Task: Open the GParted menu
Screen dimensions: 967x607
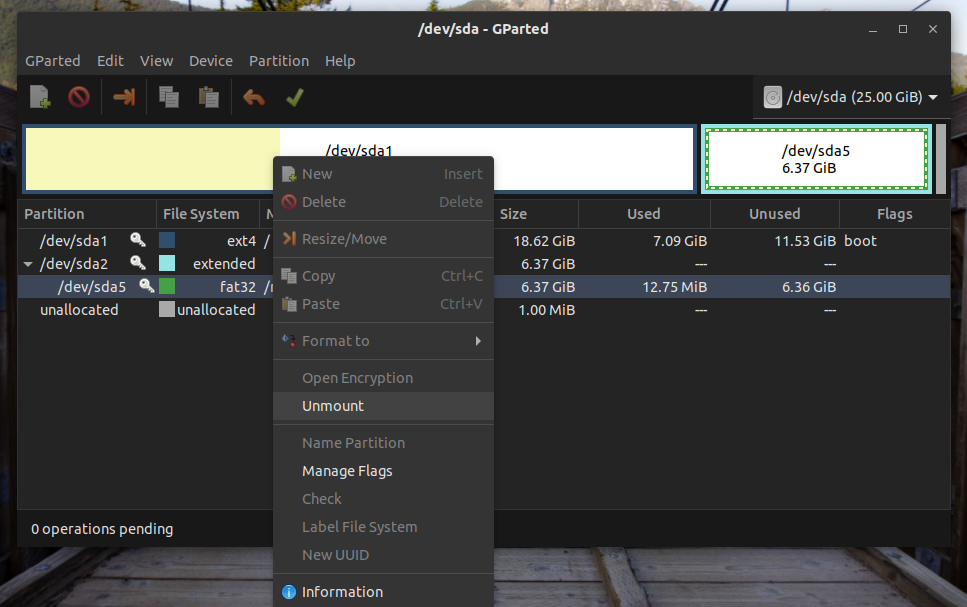Action: click(52, 61)
